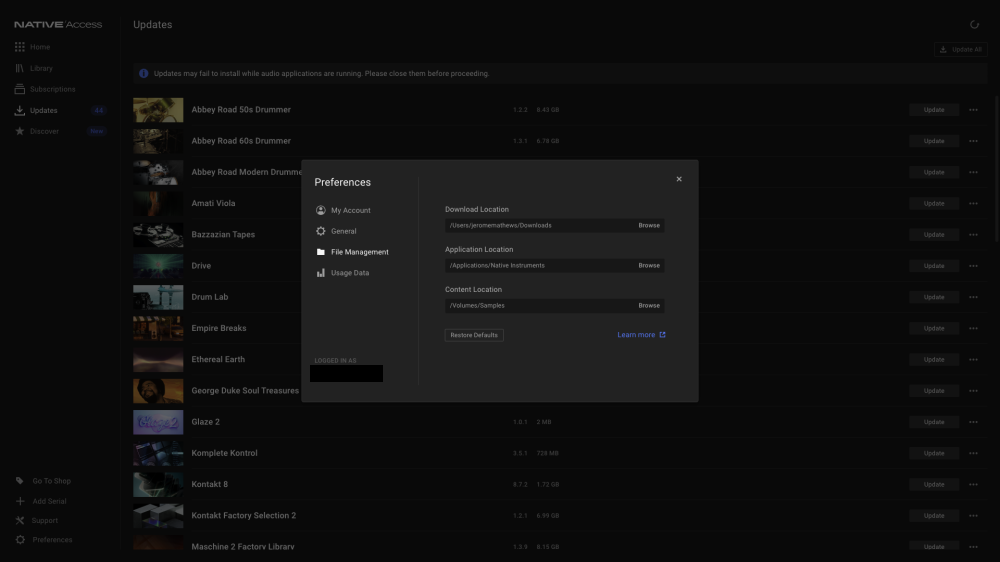Browse for Content Location folder
1000x562 pixels.
click(649, 306)
